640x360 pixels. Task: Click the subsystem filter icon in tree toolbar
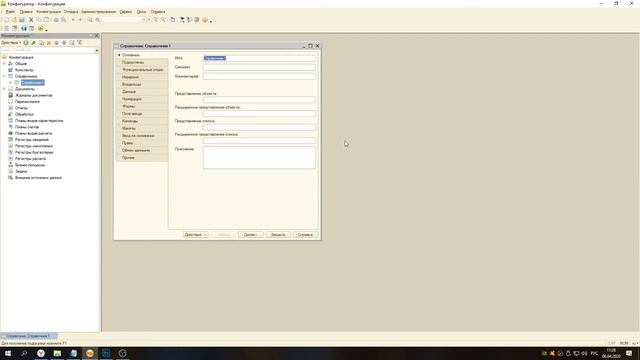point(80,43)
